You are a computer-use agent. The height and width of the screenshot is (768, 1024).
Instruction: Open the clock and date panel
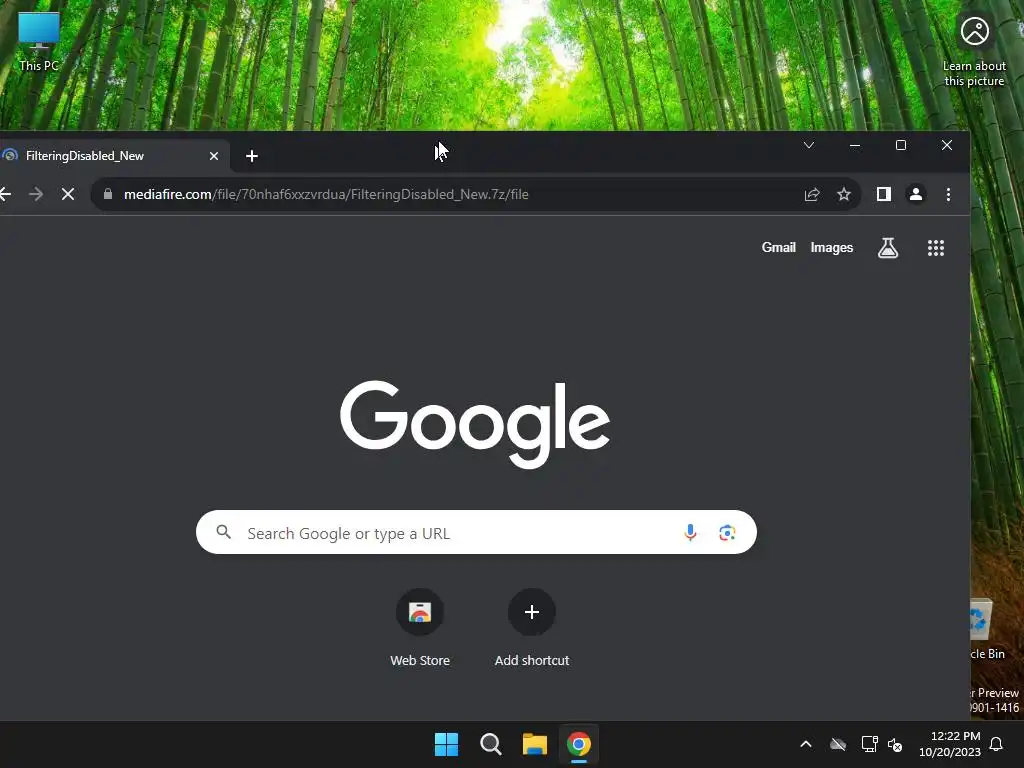click(950, 744)
